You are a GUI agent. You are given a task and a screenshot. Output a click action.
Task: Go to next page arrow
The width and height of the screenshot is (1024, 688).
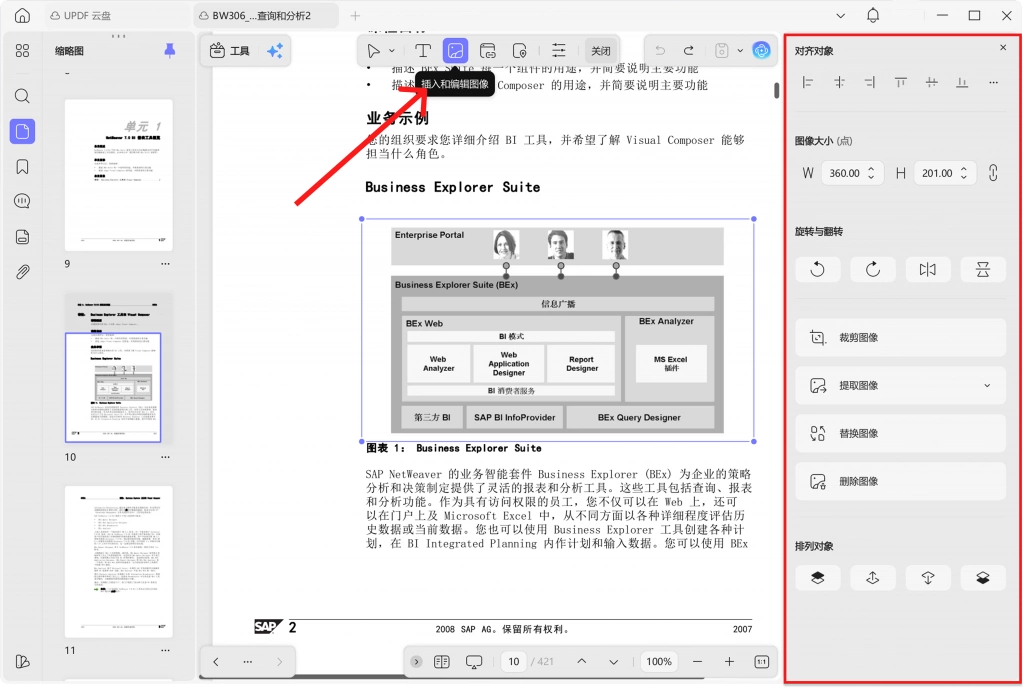click(x=614, y=662)
